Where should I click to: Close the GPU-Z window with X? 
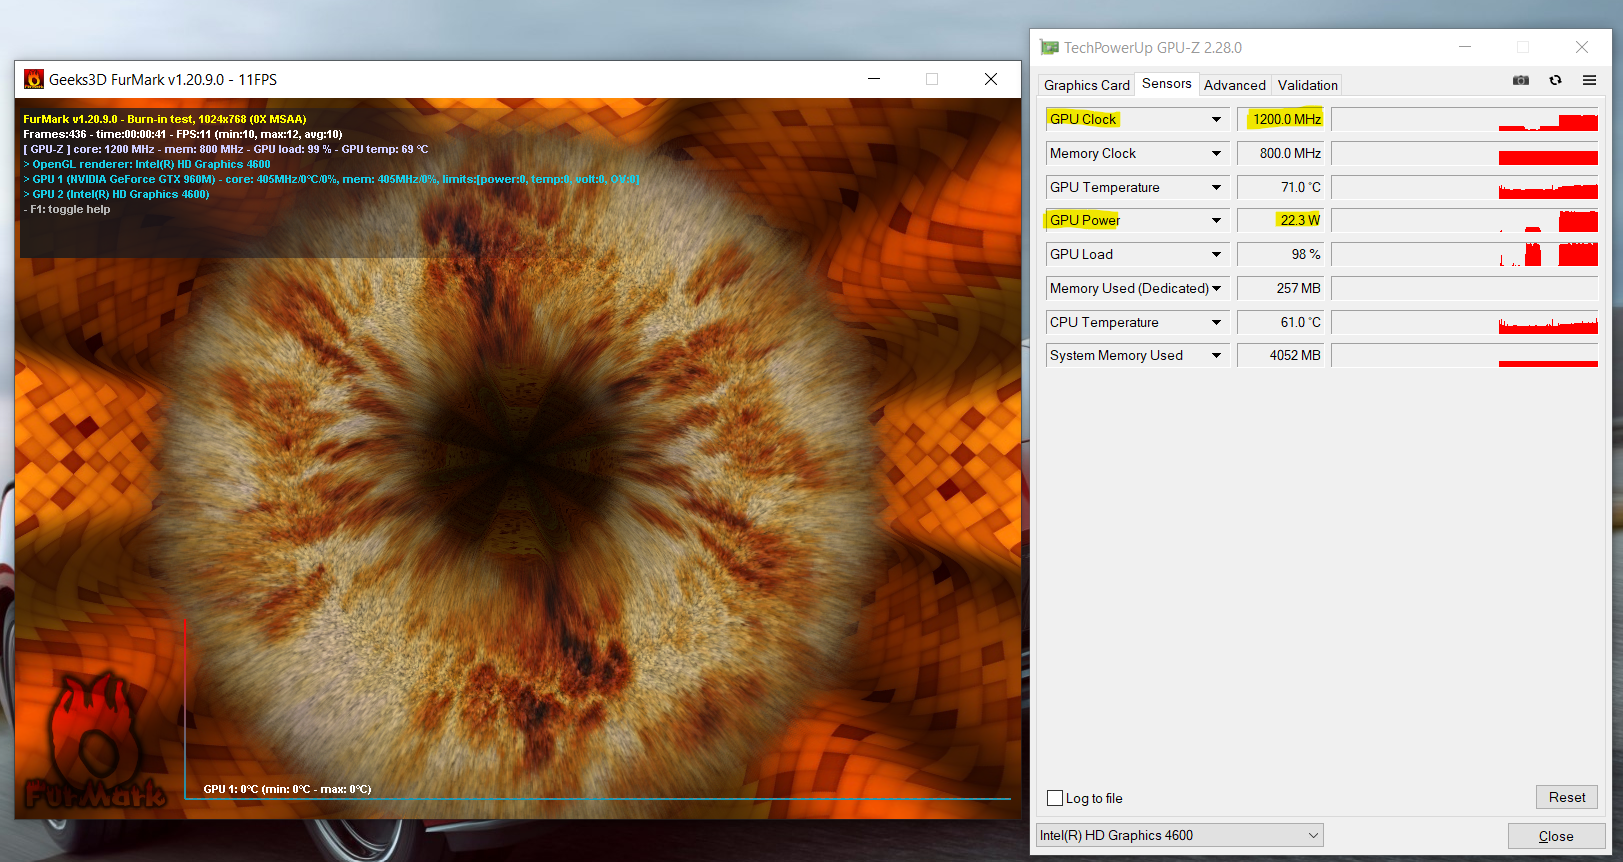pos(1582,47)
